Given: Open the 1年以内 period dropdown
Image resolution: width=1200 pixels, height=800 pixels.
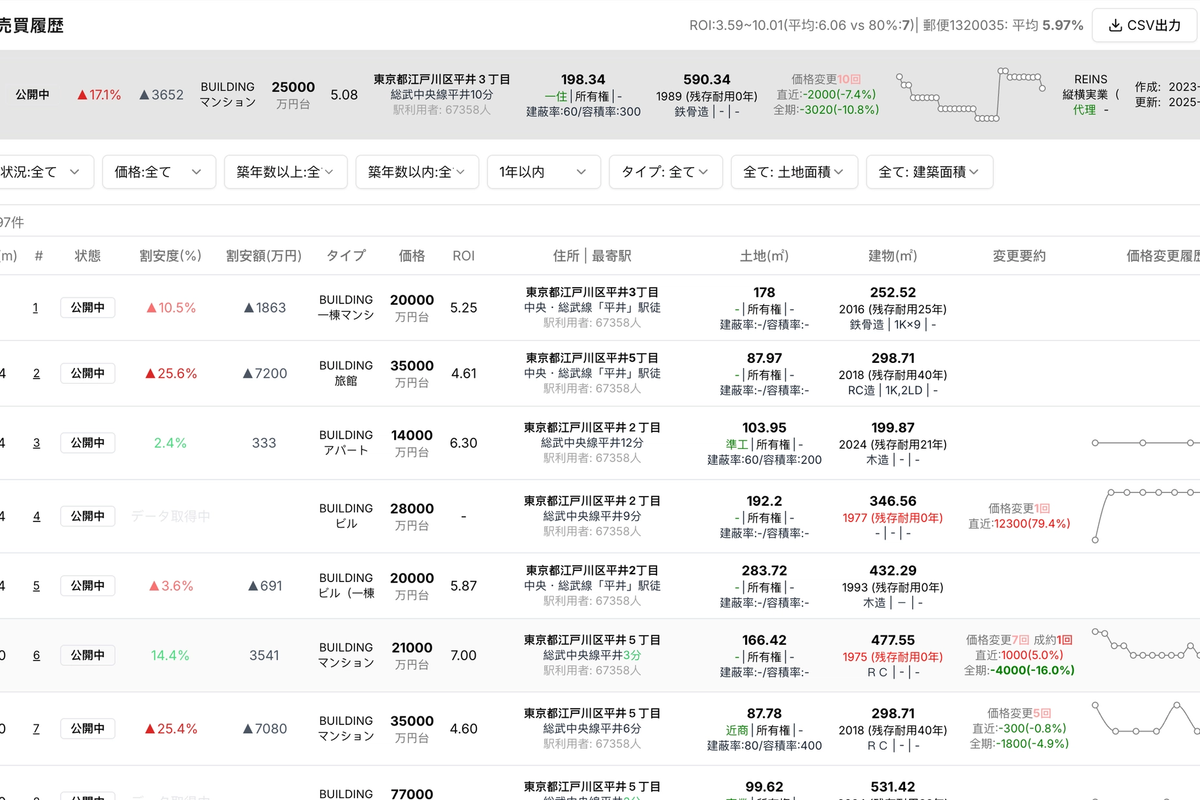Looking at the screenshot, I should (x=544, y=172).
